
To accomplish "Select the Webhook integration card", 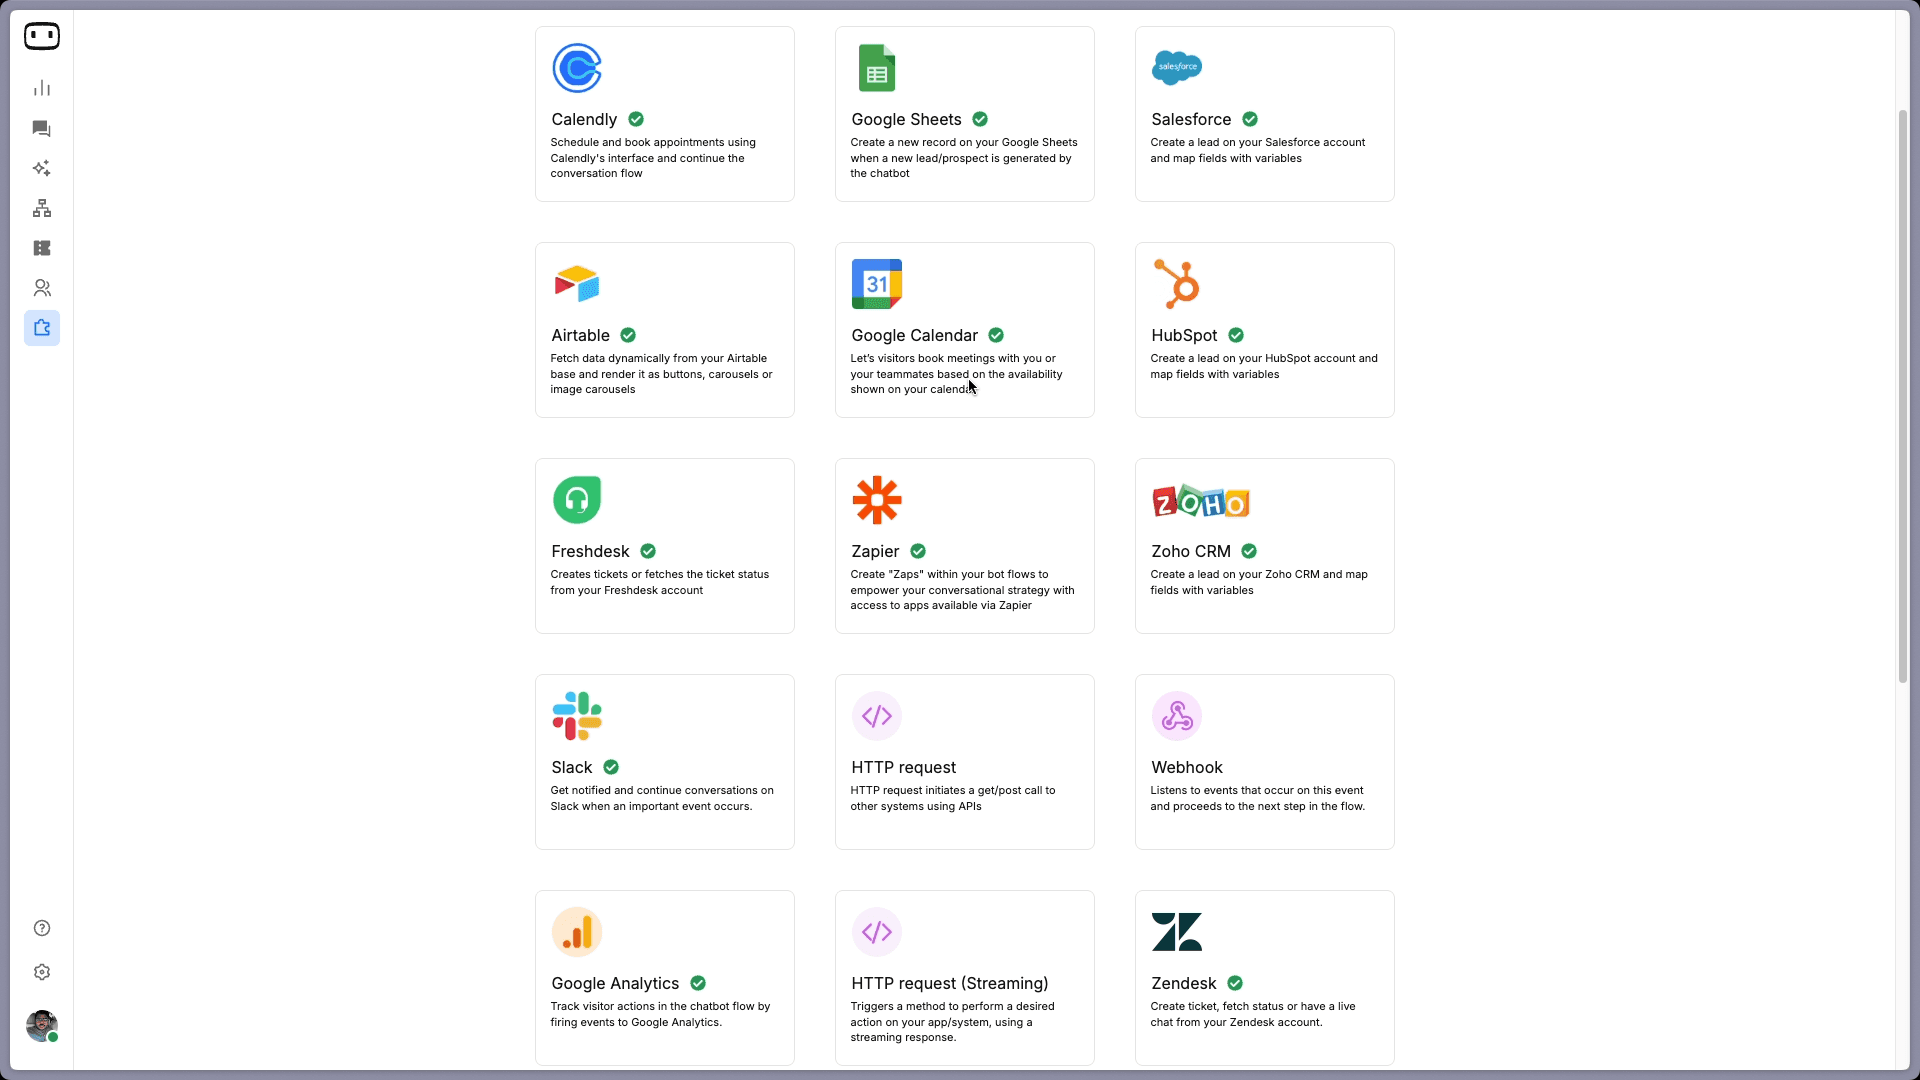I will pyautogui.click(x=1264, y=762).
